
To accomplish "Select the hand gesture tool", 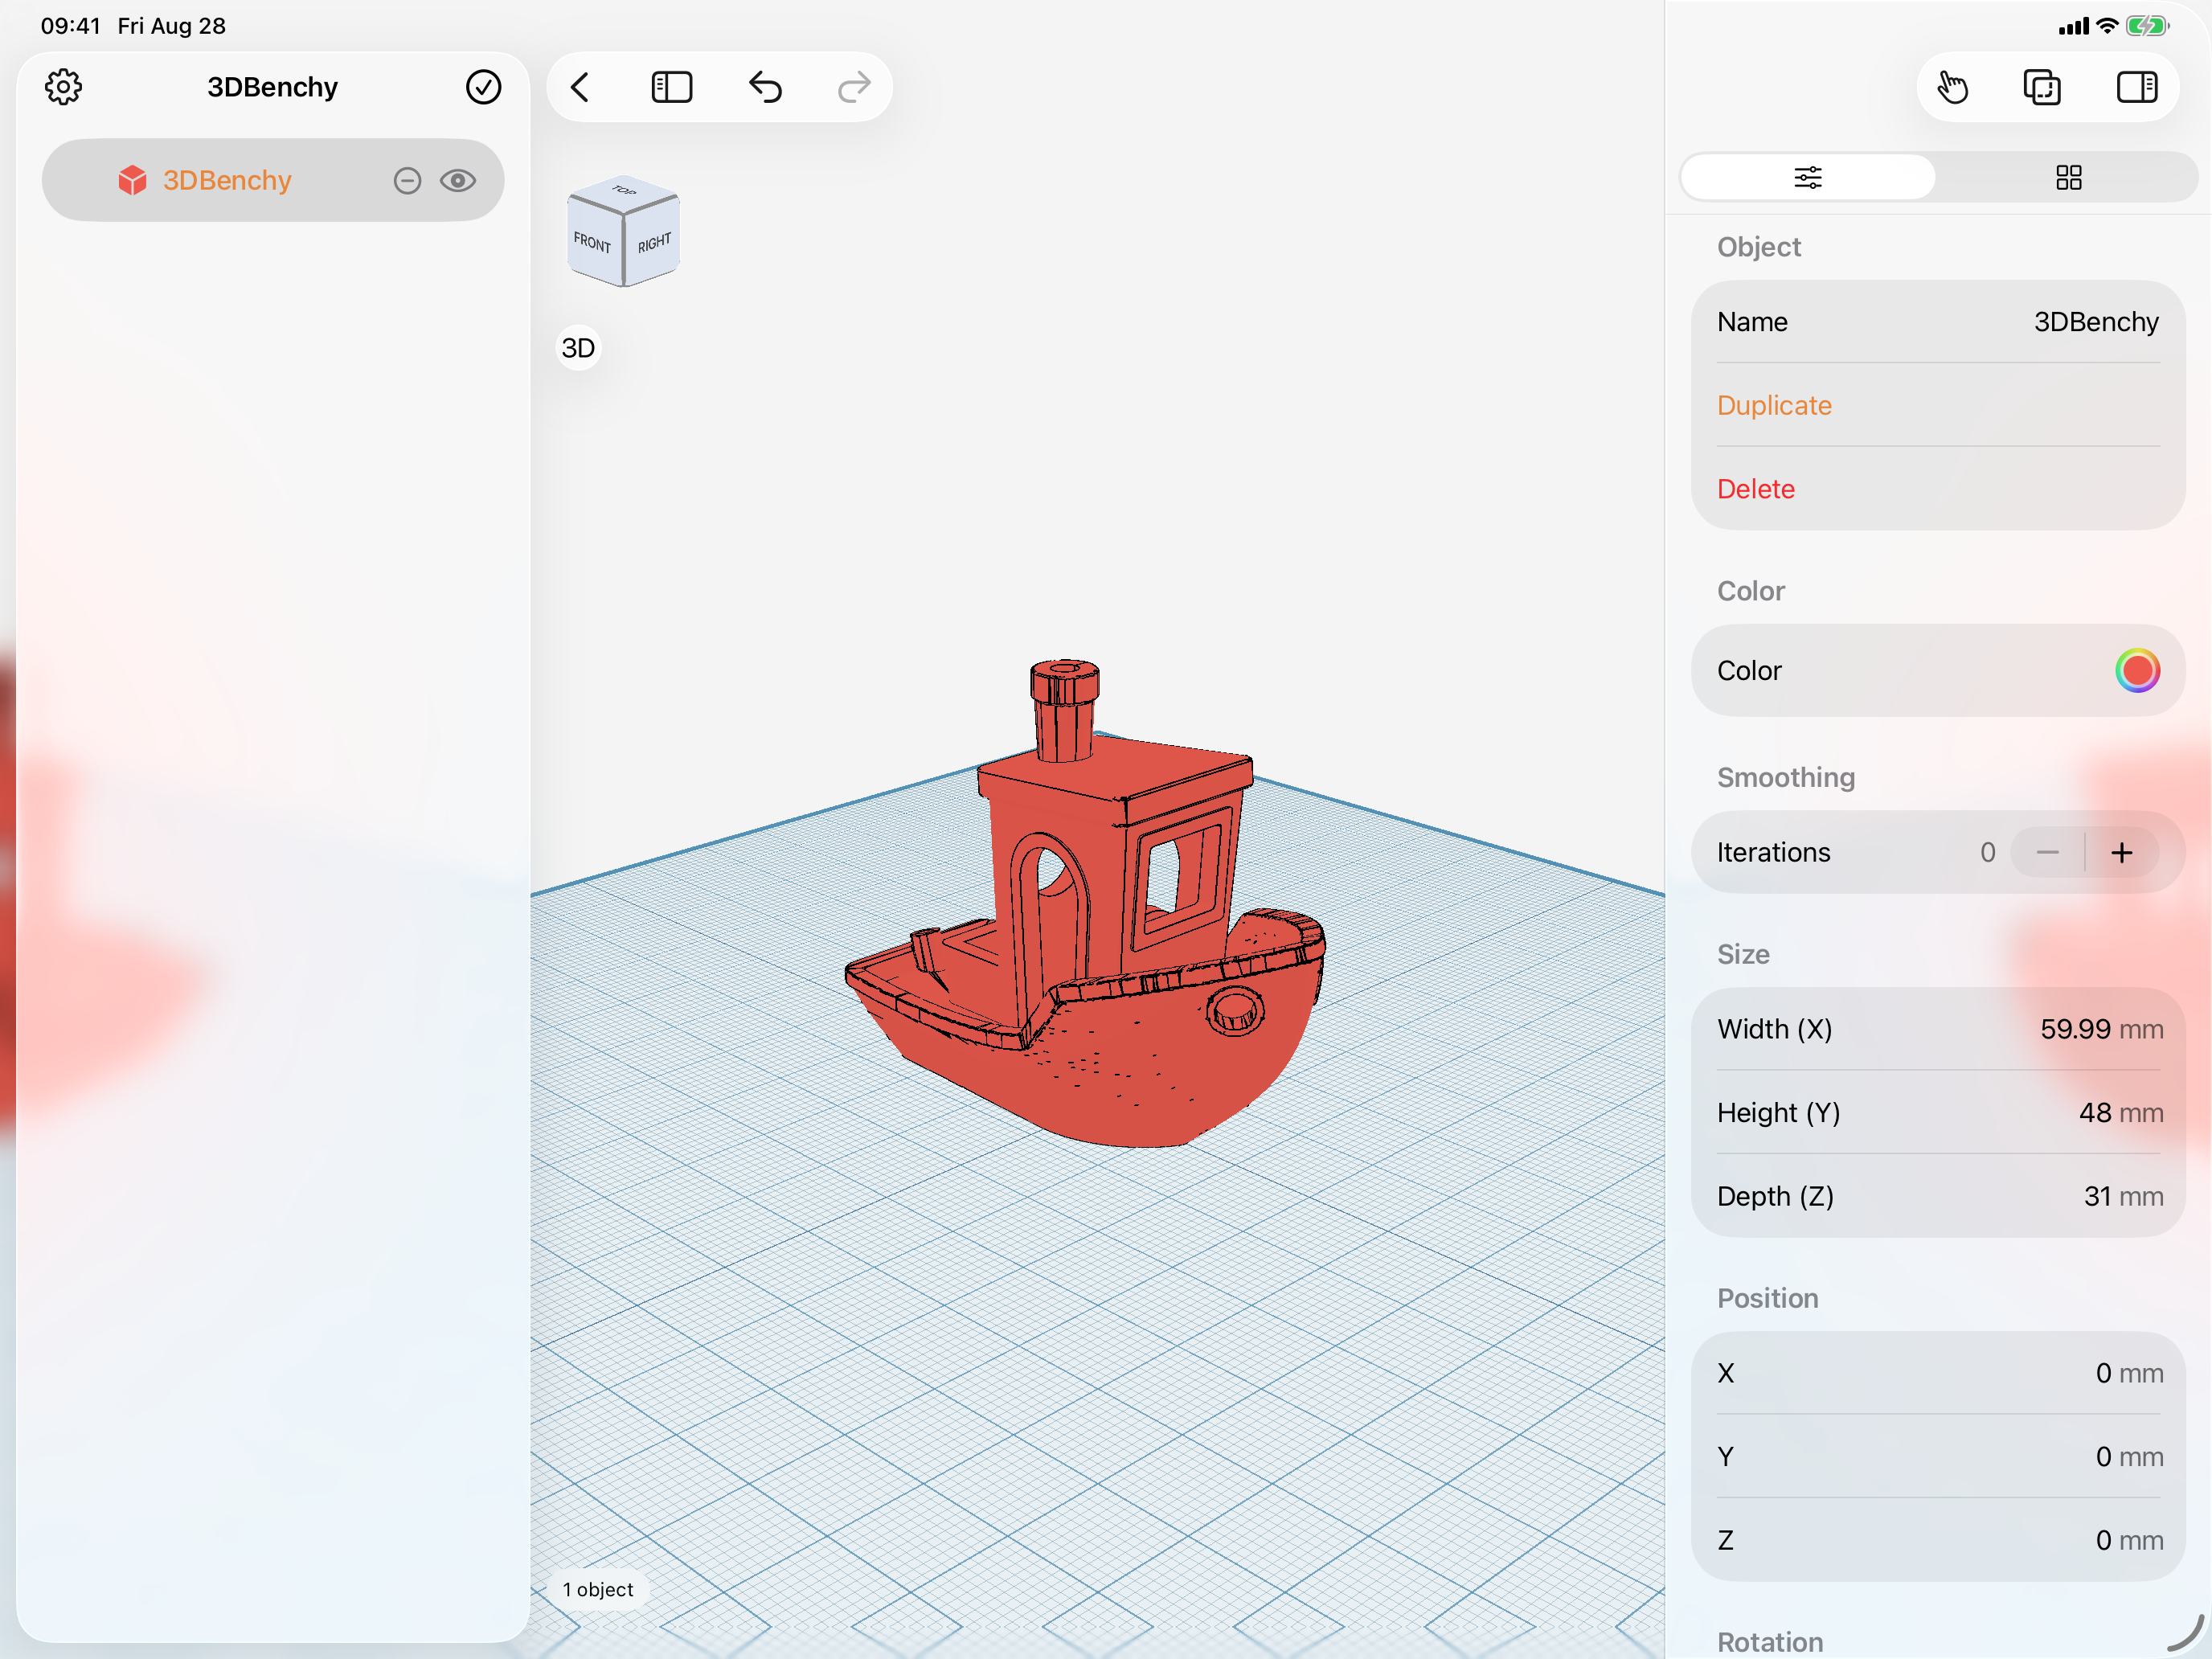I will click(x=1951, y=87).
